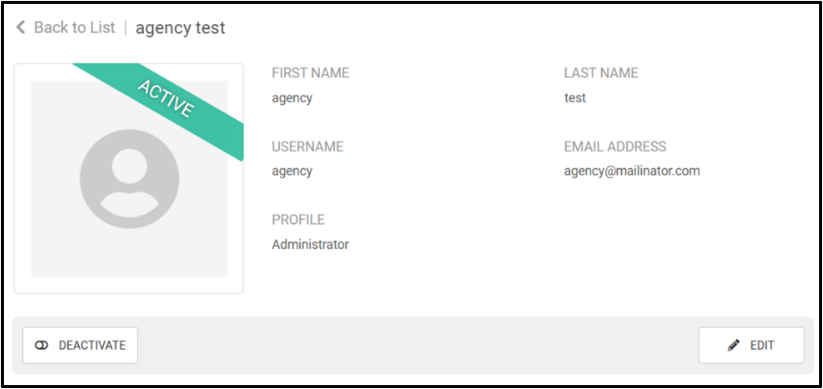Select the Administrator profile value
The width and height of the screenshot is (823, 389).
click(x=310, y=244)
